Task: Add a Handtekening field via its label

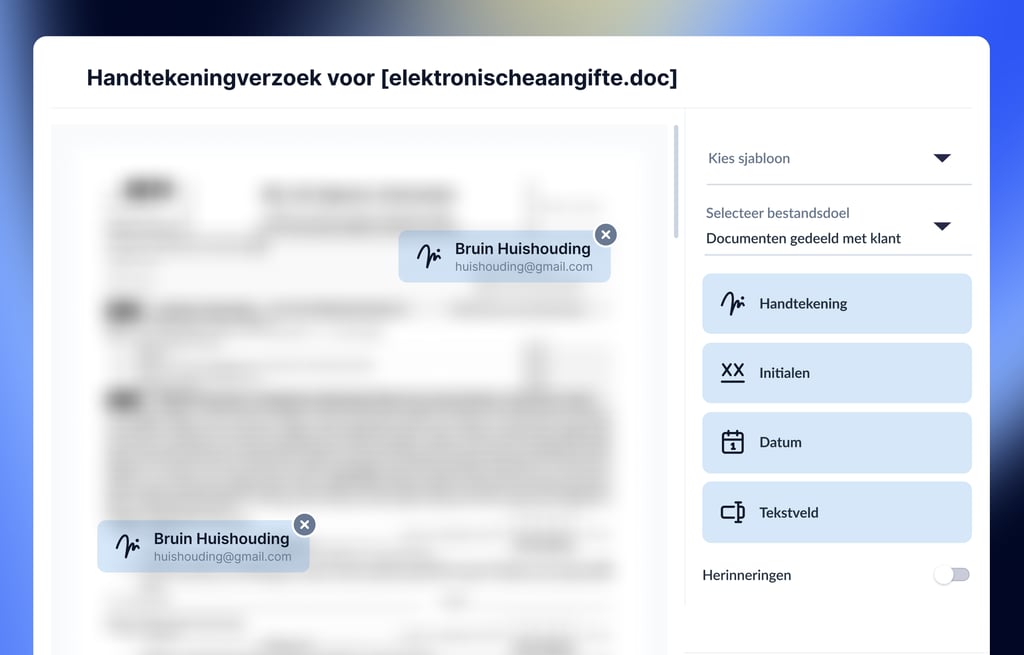Action: pyautogui.click(x=803, y=303)
